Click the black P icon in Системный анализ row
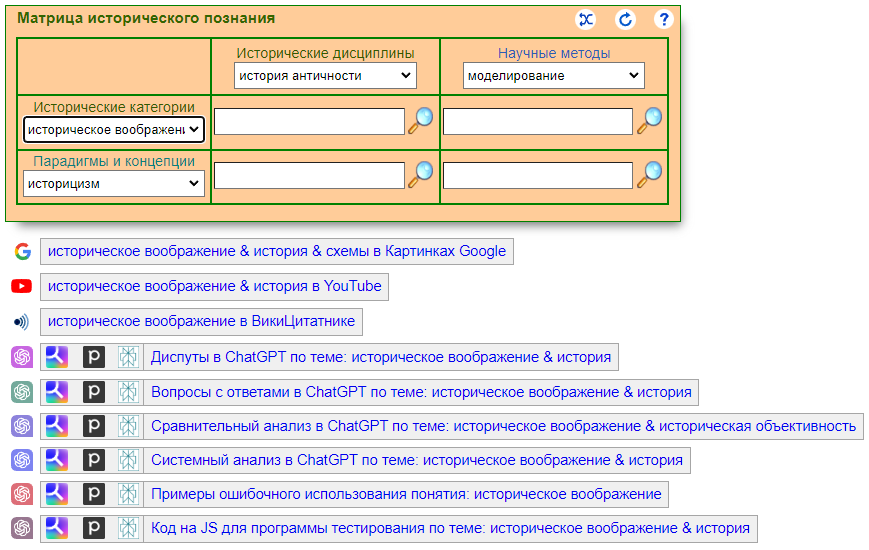Image resolution: width=869 pixels, height=550 pixels. (94, 460)
